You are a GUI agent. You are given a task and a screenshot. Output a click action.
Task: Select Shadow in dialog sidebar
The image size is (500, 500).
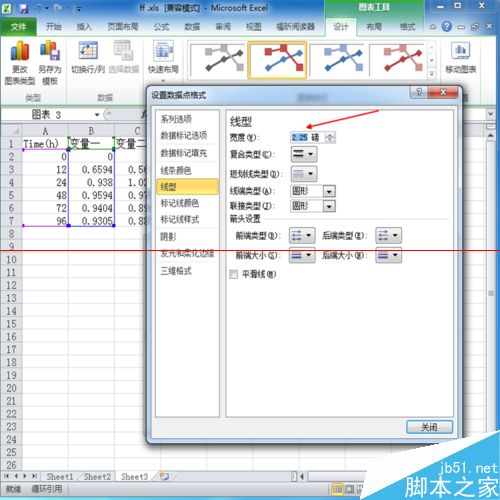coord(187,237)
